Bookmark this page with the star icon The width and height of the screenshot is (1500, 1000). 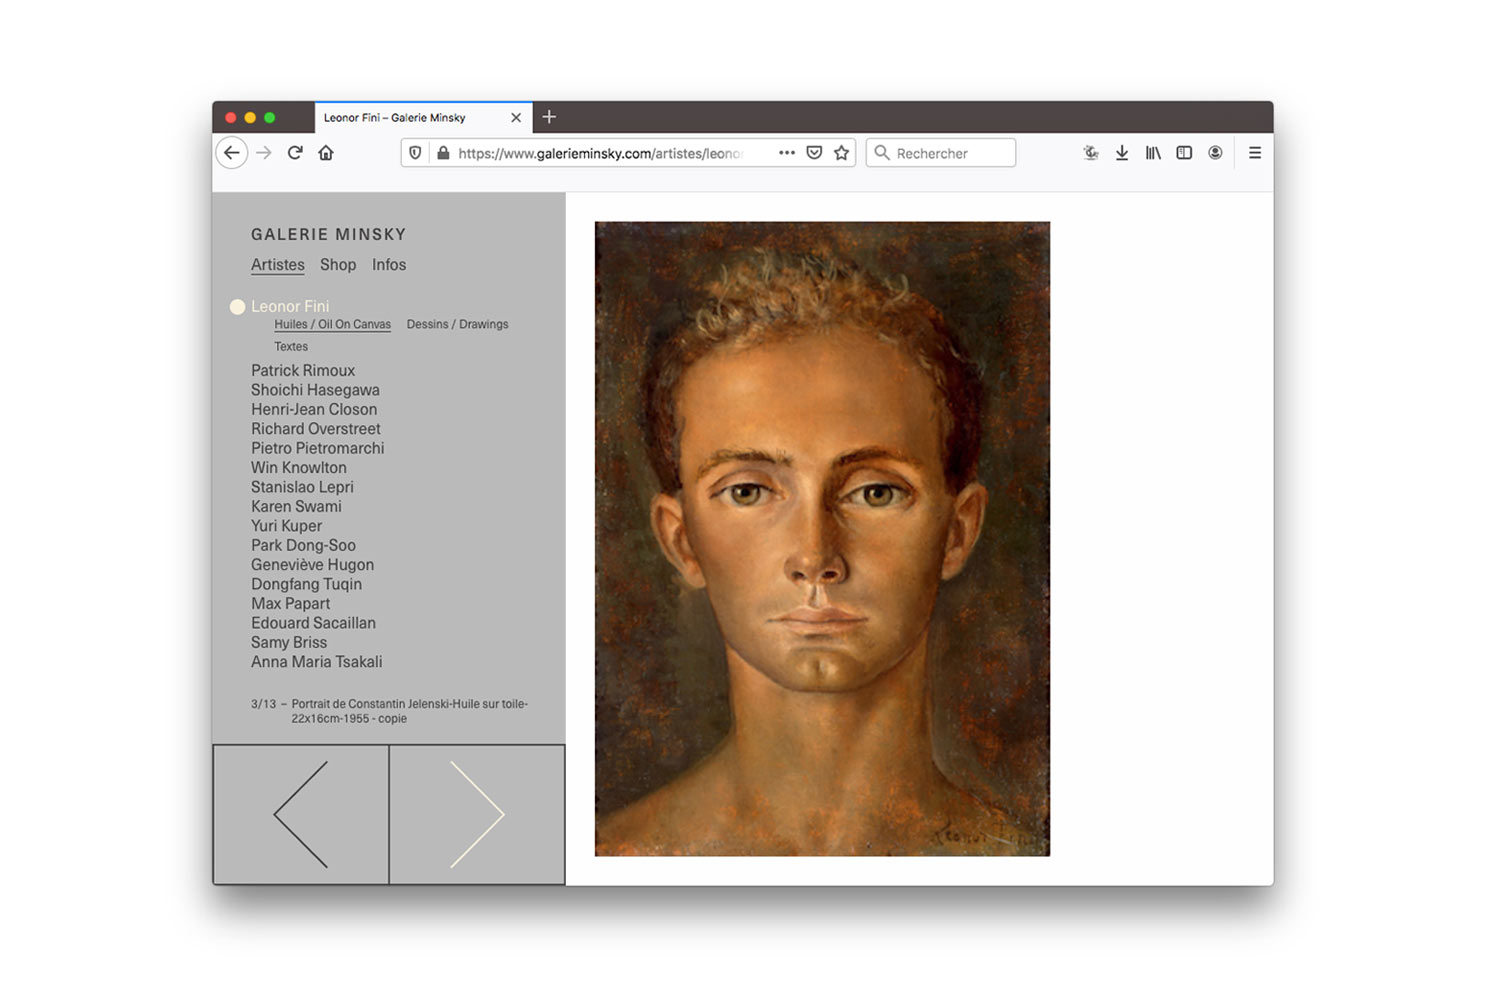841,153
